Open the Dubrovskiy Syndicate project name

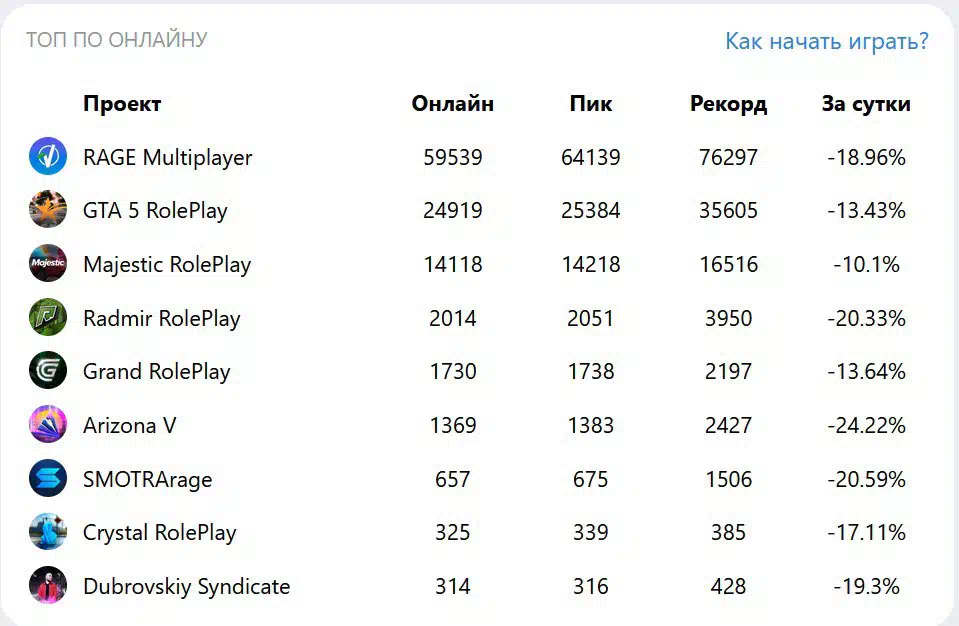187,586
